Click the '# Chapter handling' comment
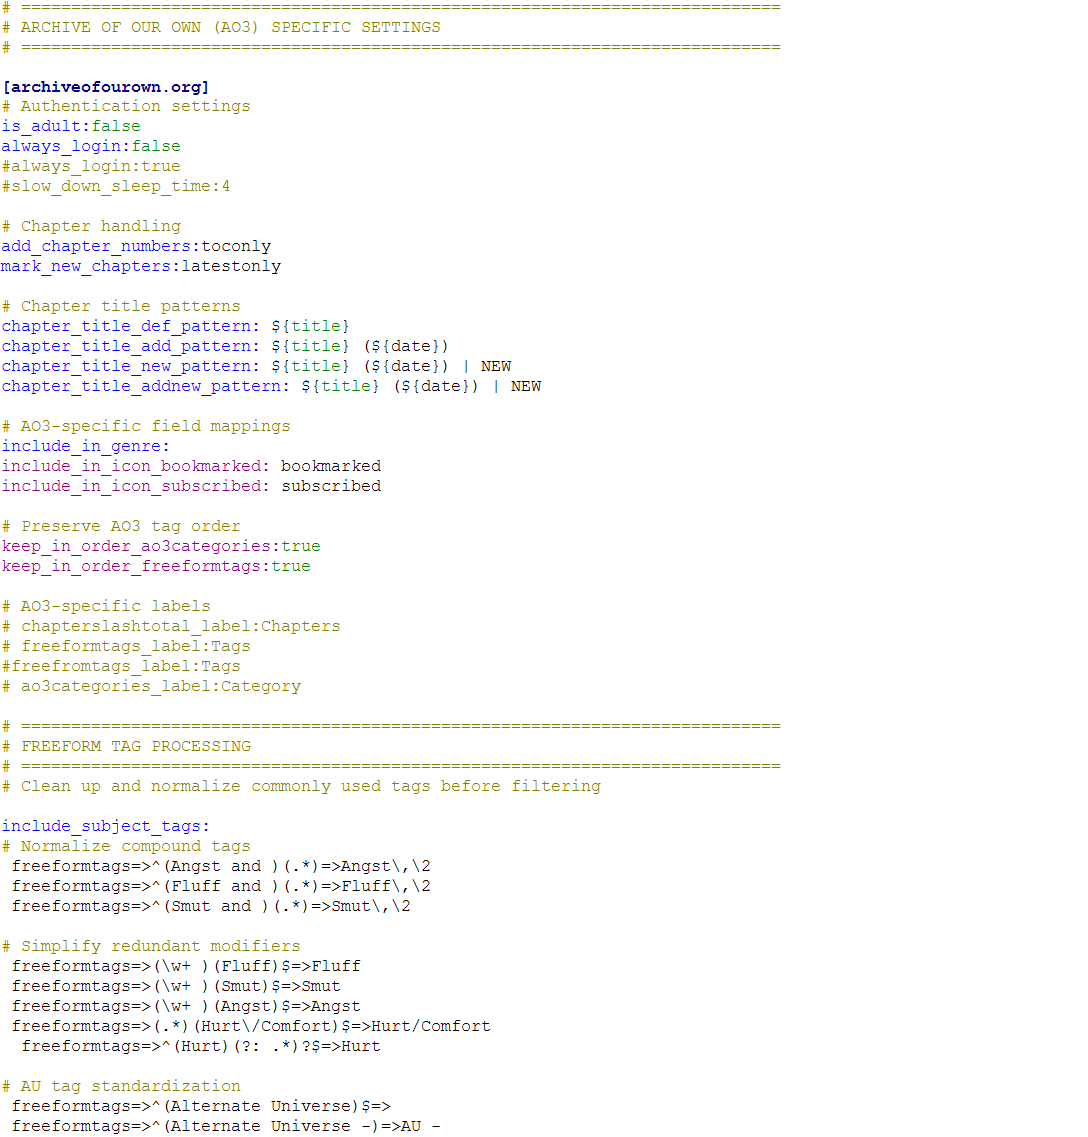 click(x=91, y=226)
